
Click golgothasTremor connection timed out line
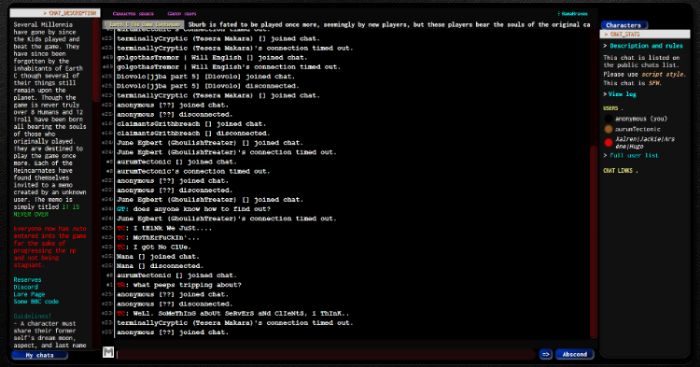pyautogui.click(x=229, y=67)
